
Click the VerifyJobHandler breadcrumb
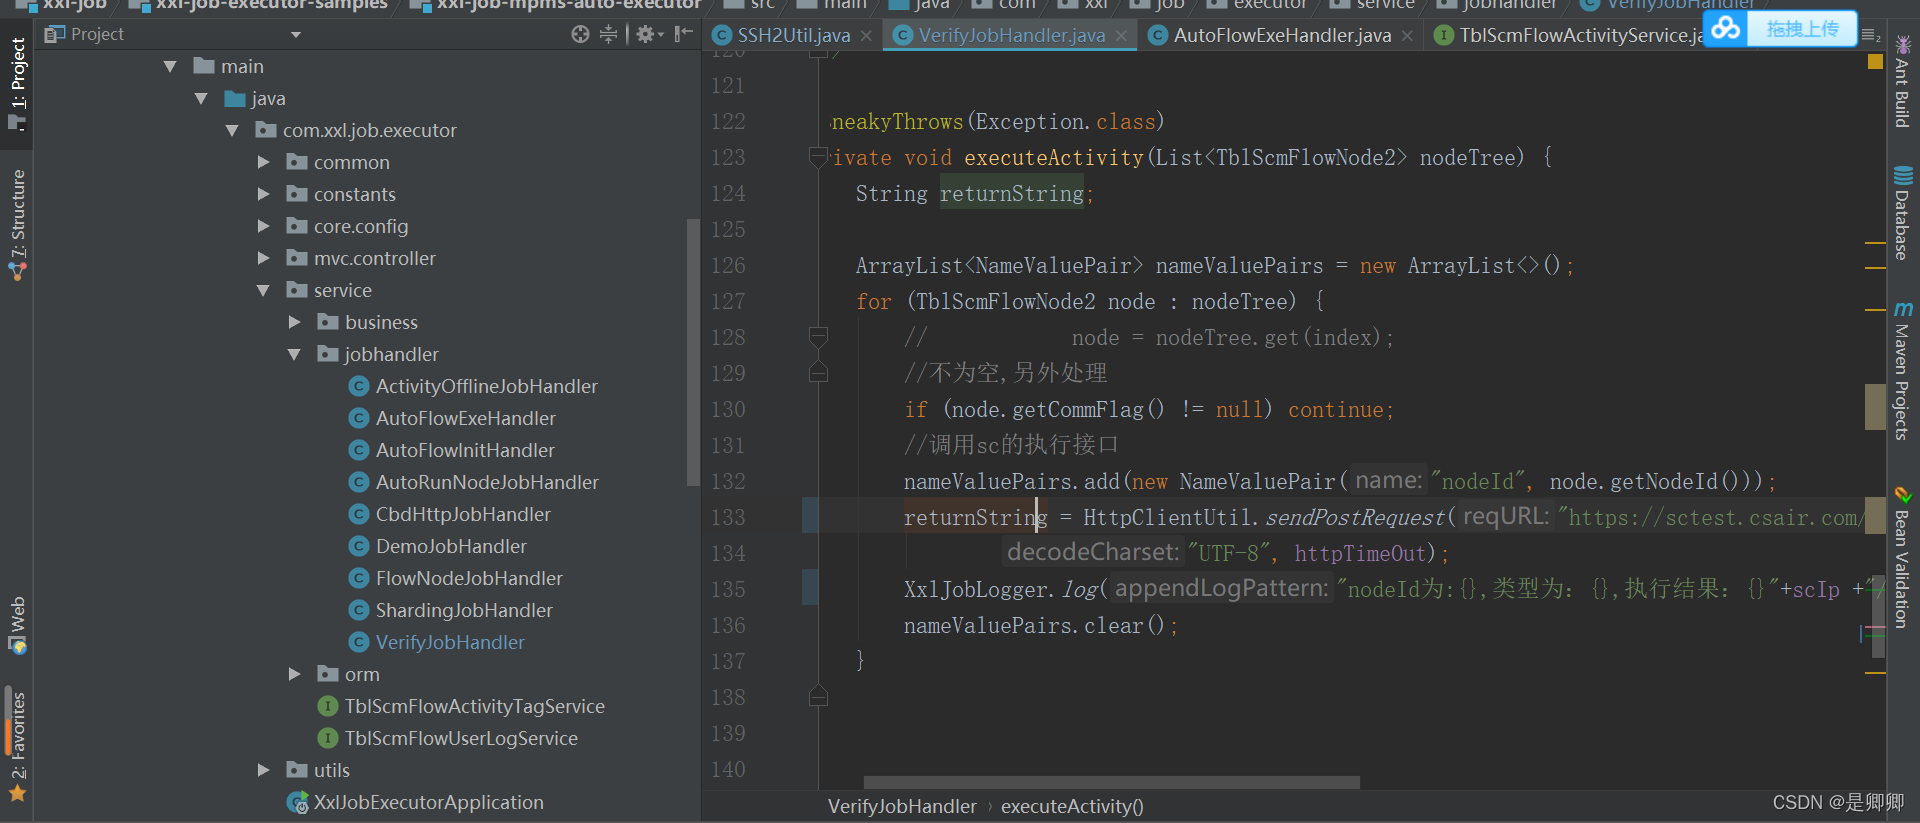pos(902,806)
